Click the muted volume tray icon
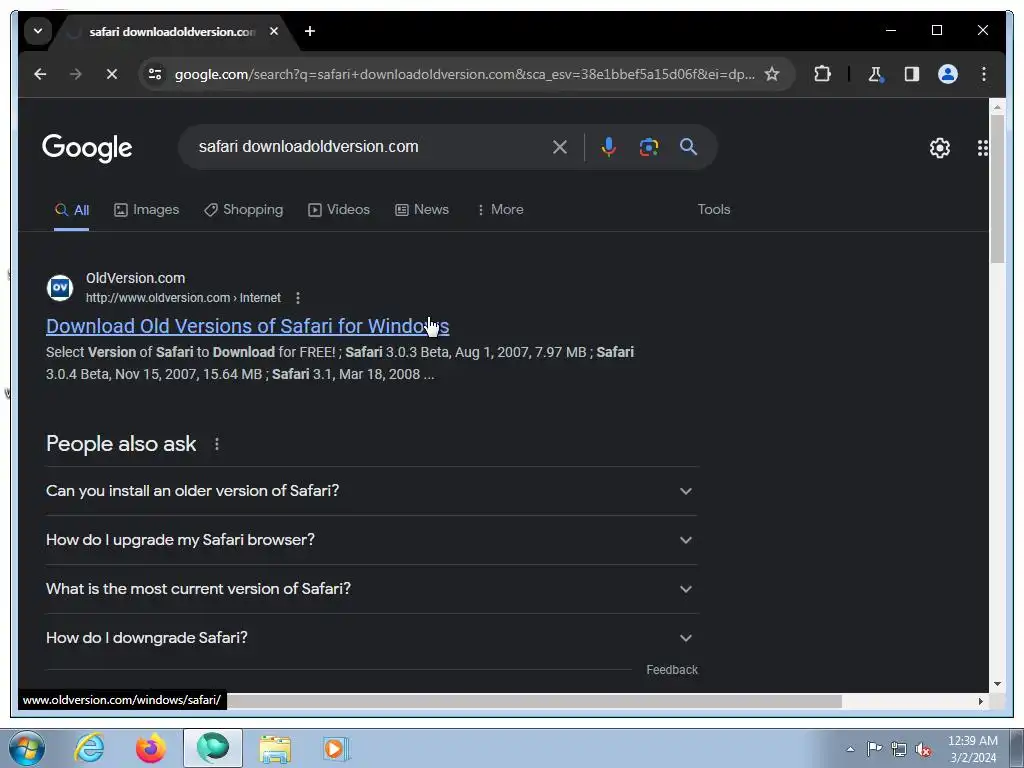1024x768 pixels. [x=923, y=750]
